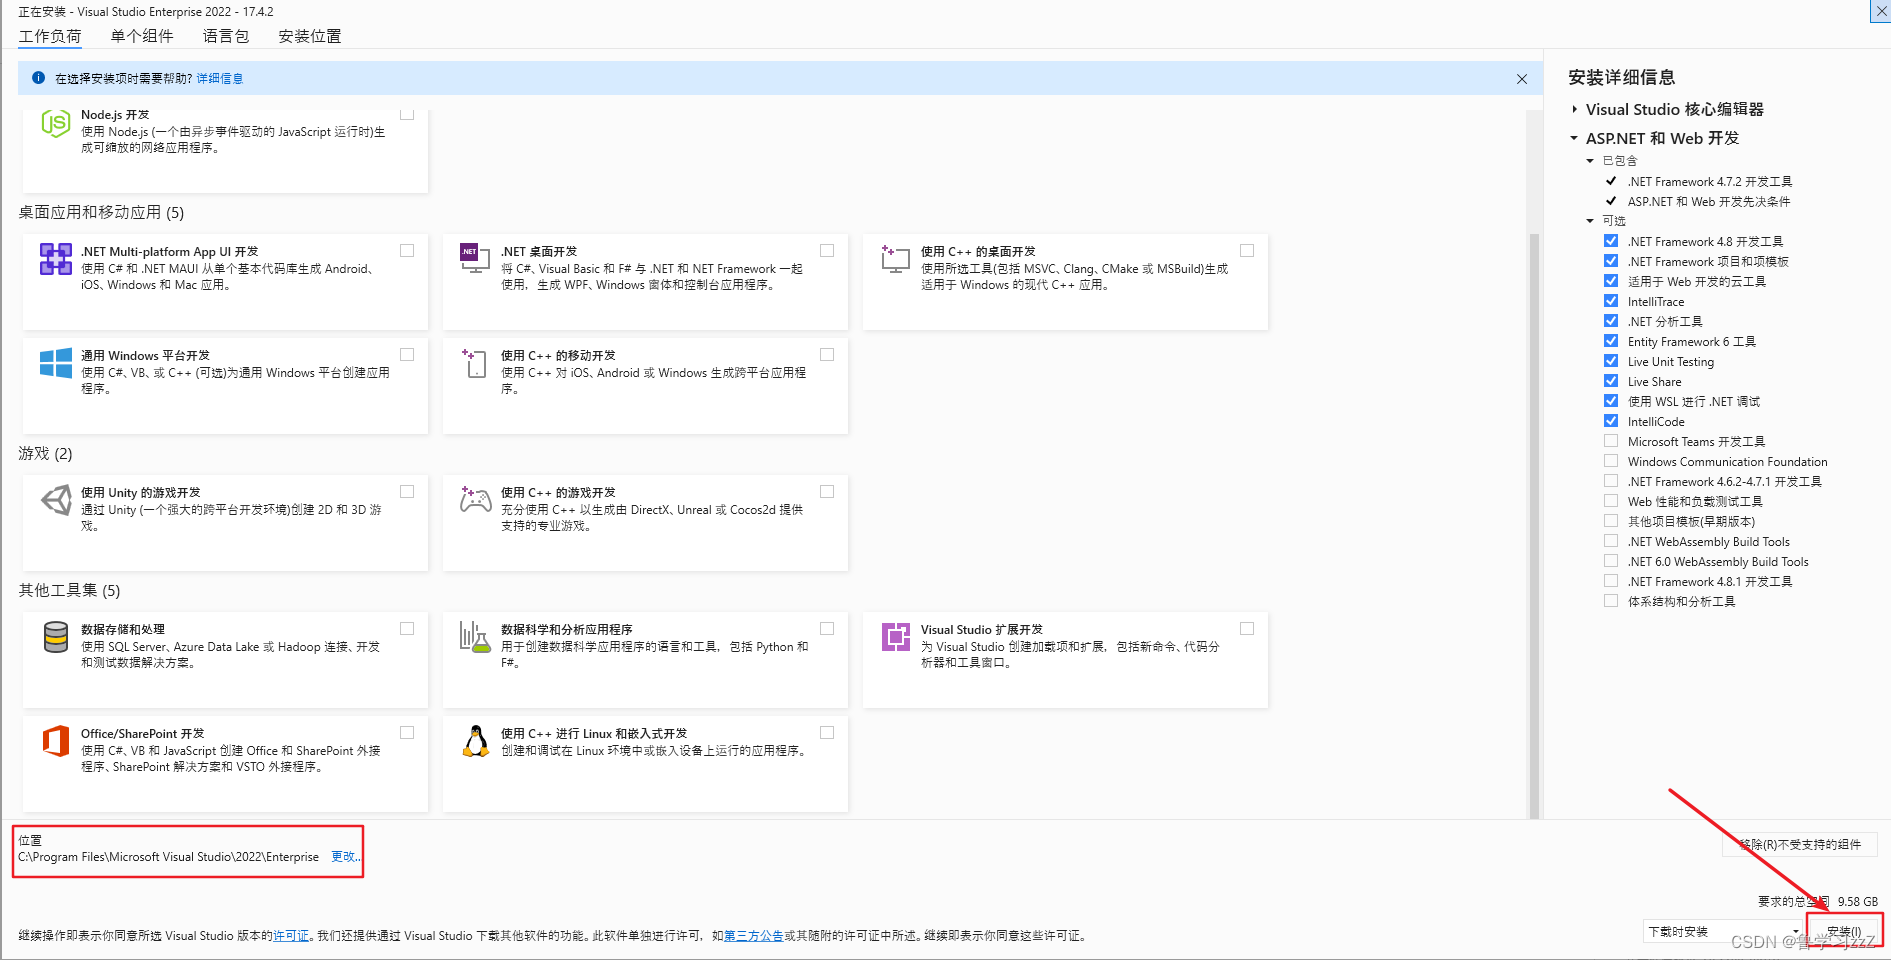Click the Office/SharePoint development icon
The height and width of the screenshot is (960, 1891).
[55, 741]
